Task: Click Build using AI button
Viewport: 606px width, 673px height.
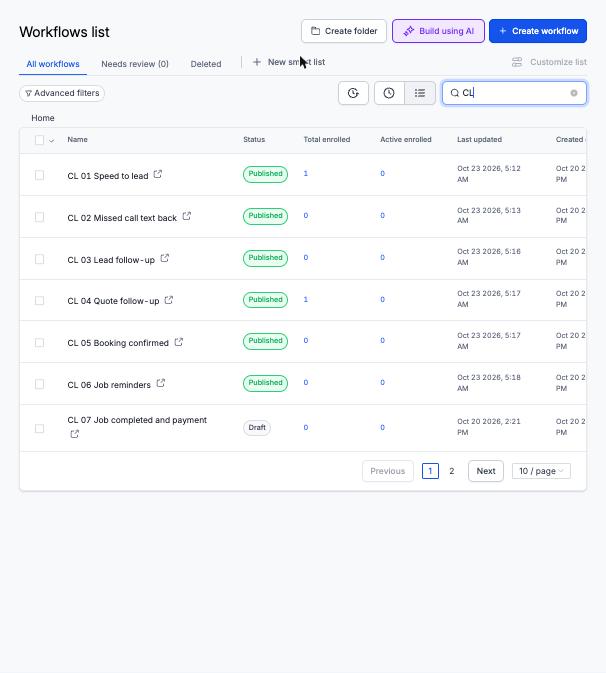Action: click(x=438, y=31)
